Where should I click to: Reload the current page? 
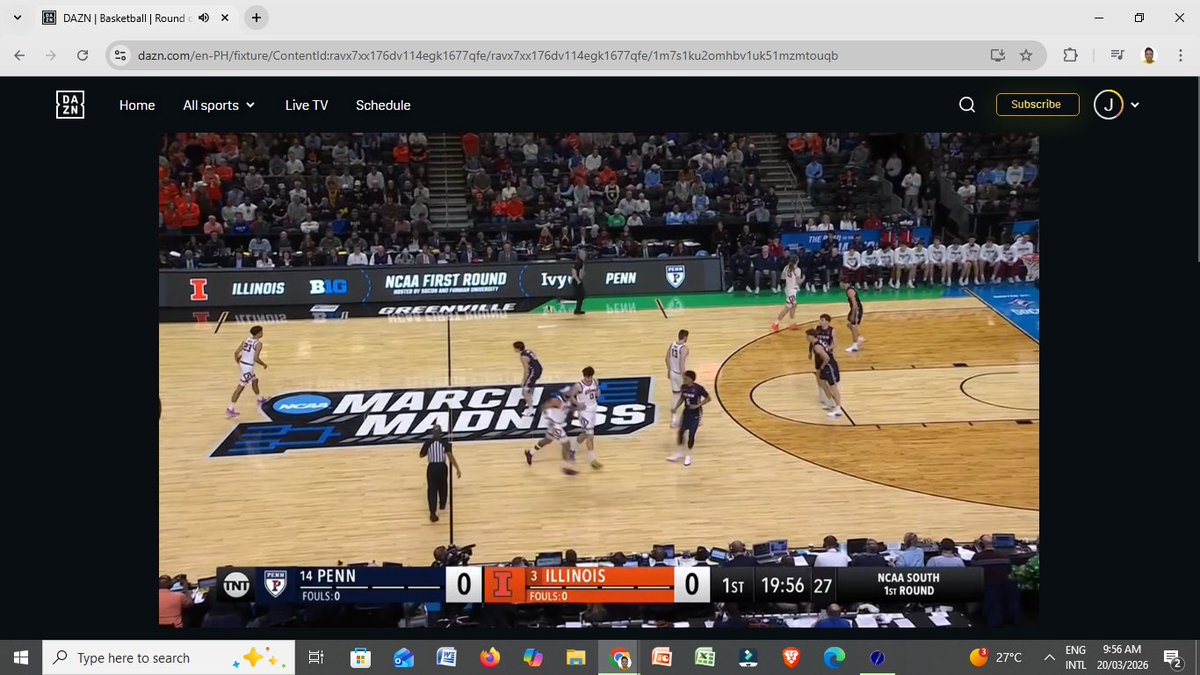82,56
